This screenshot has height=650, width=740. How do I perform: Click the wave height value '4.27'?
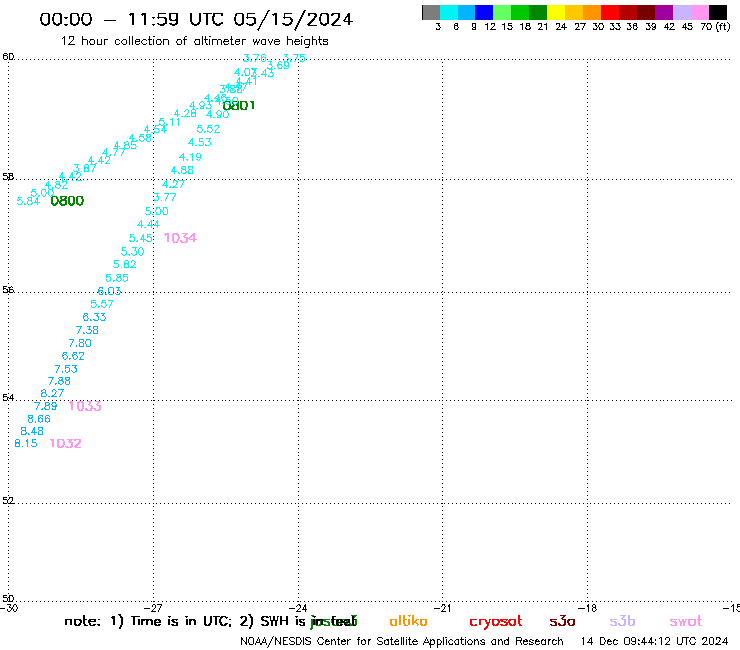point(173,184)
